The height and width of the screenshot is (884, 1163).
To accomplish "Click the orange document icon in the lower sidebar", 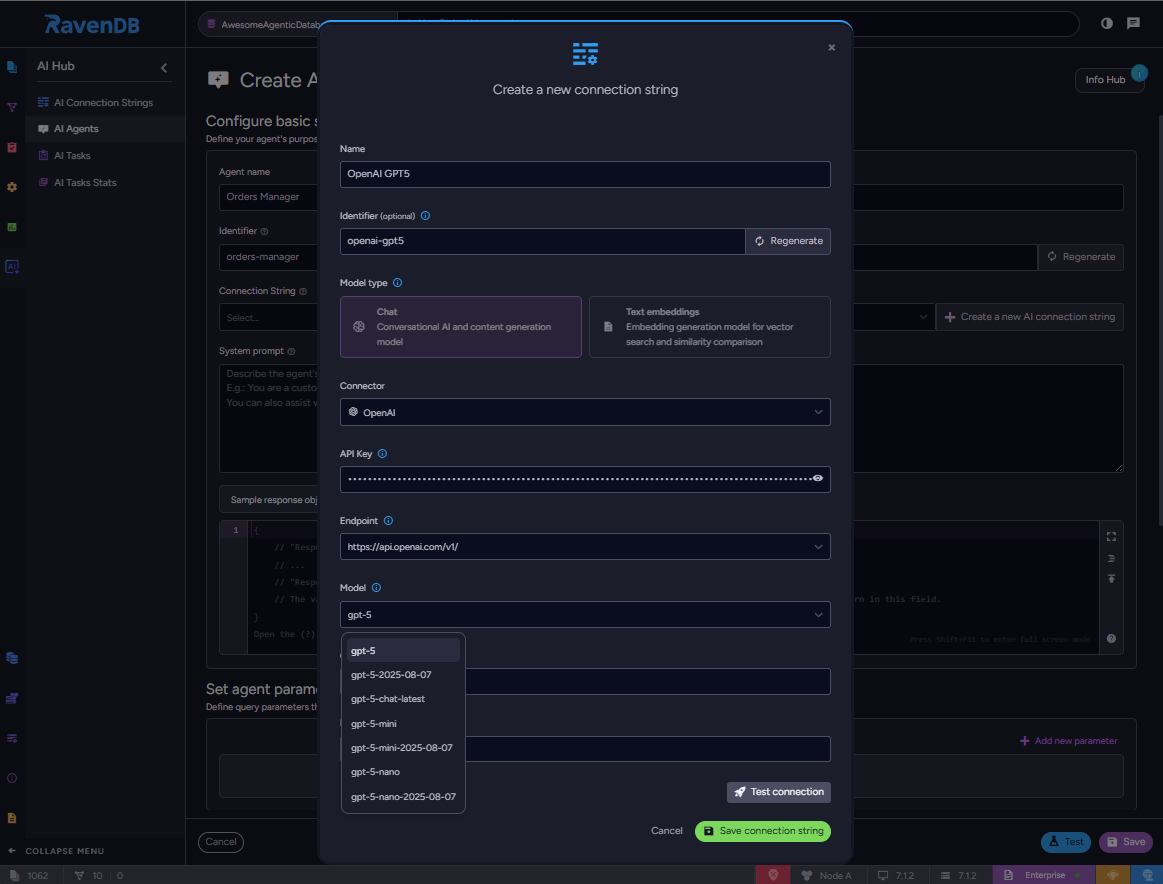I will tap(12, 818).
